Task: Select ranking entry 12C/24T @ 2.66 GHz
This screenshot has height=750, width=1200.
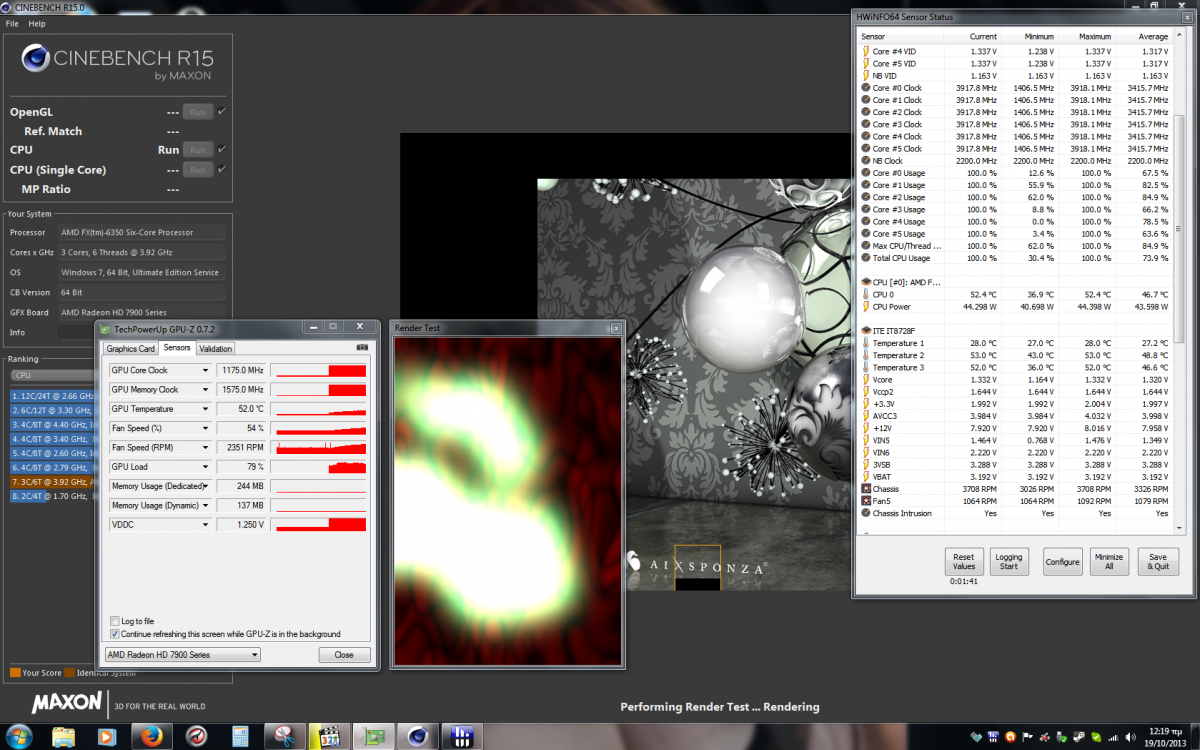Action: click(x=52, y=396)
